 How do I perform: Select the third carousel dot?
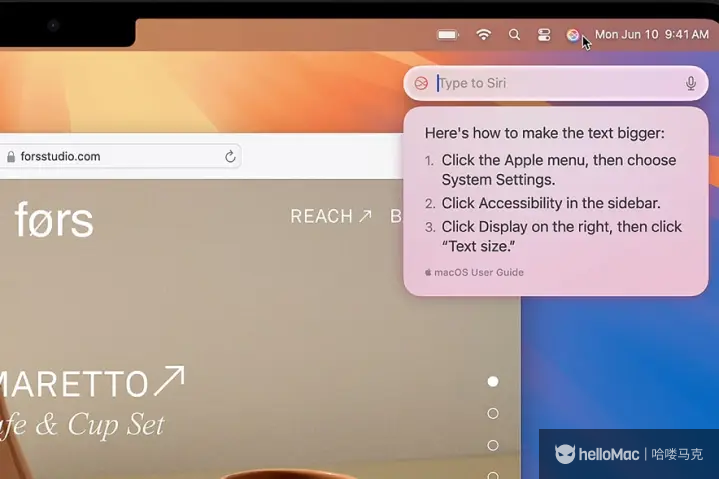492,445
